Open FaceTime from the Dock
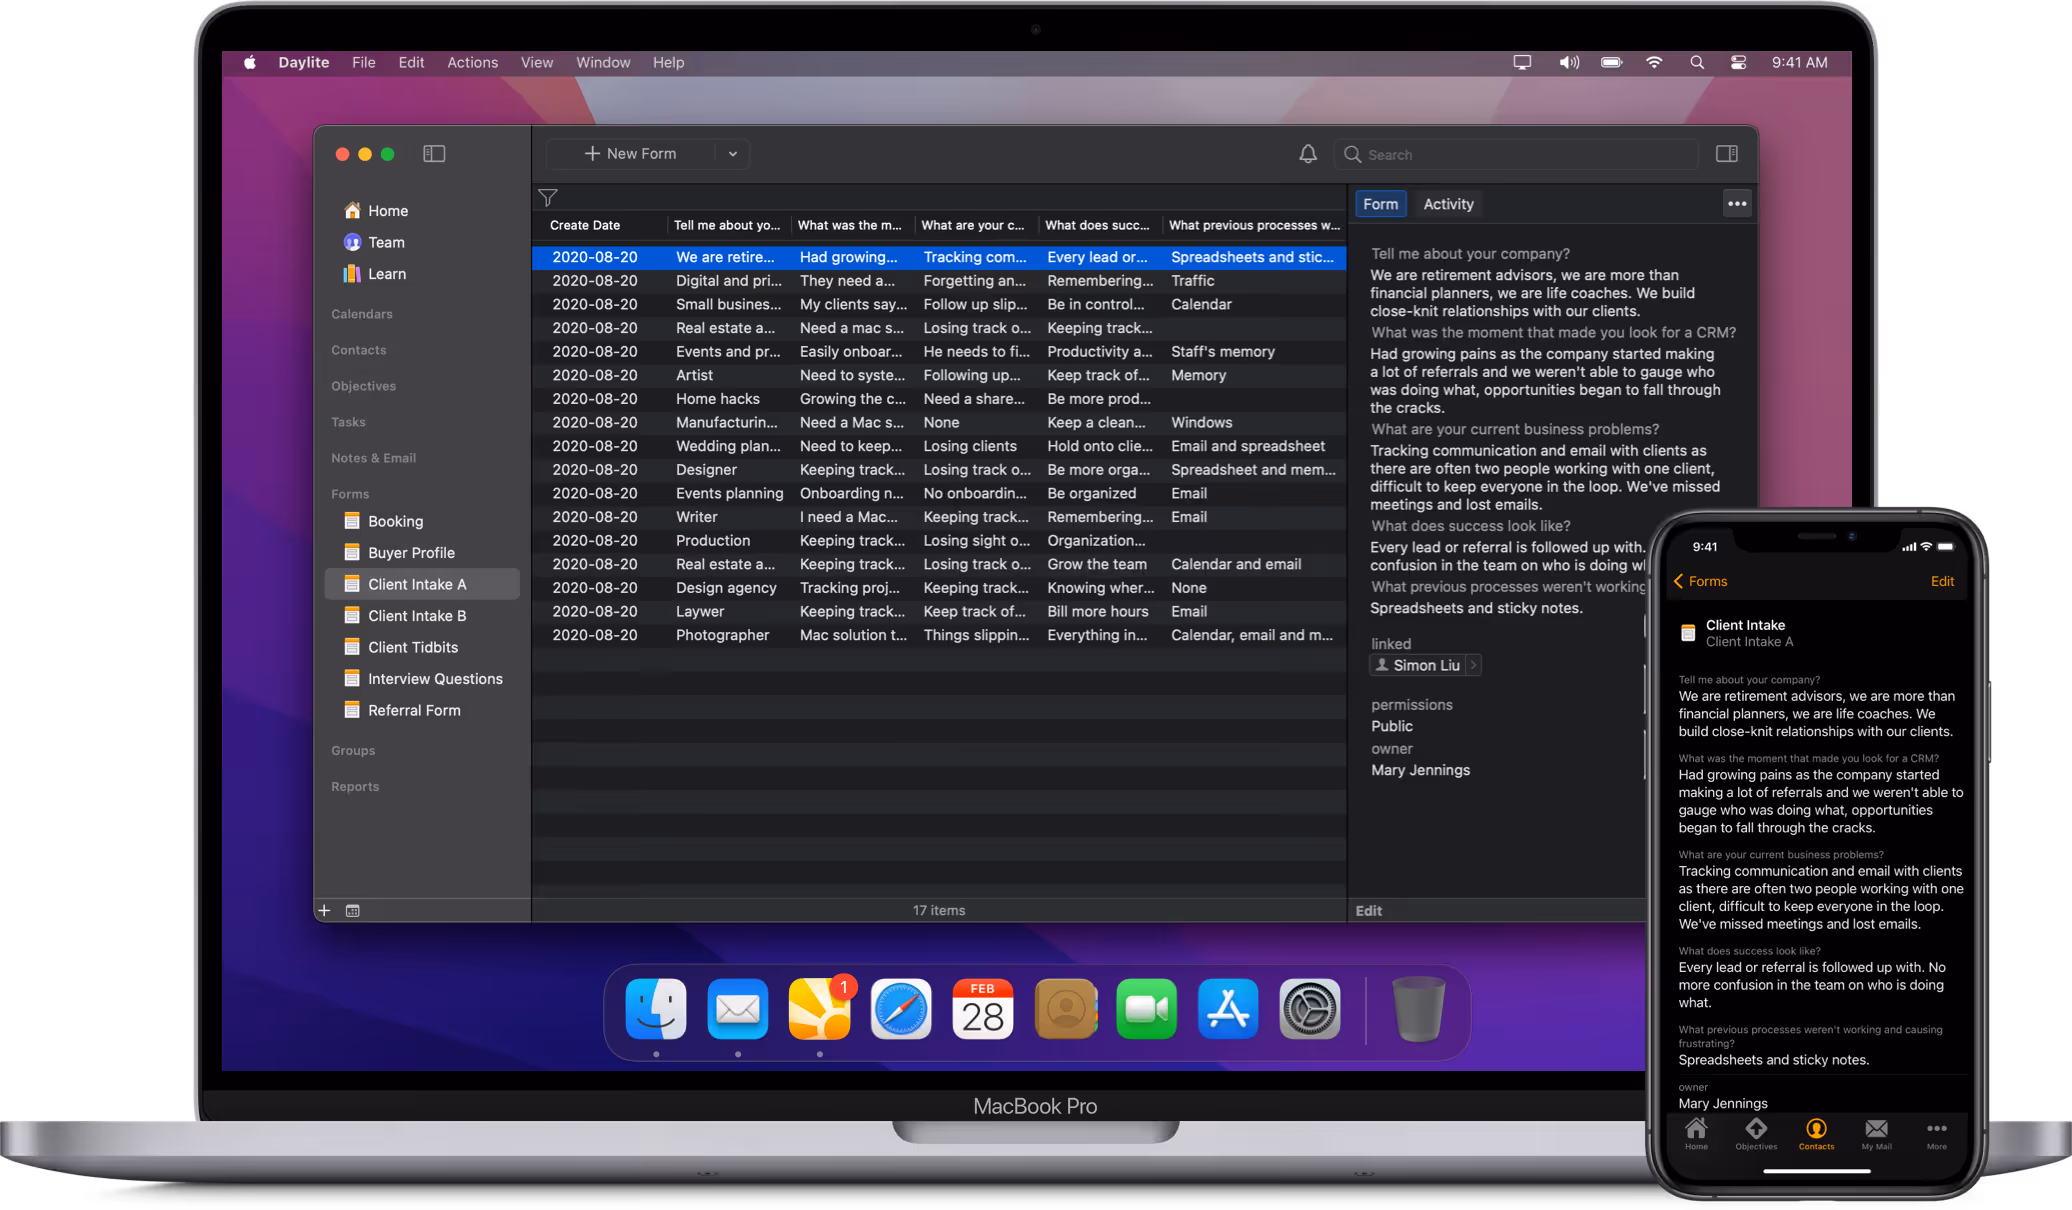Viewport: 2072px width, 1210px height. (1146, 1009)
